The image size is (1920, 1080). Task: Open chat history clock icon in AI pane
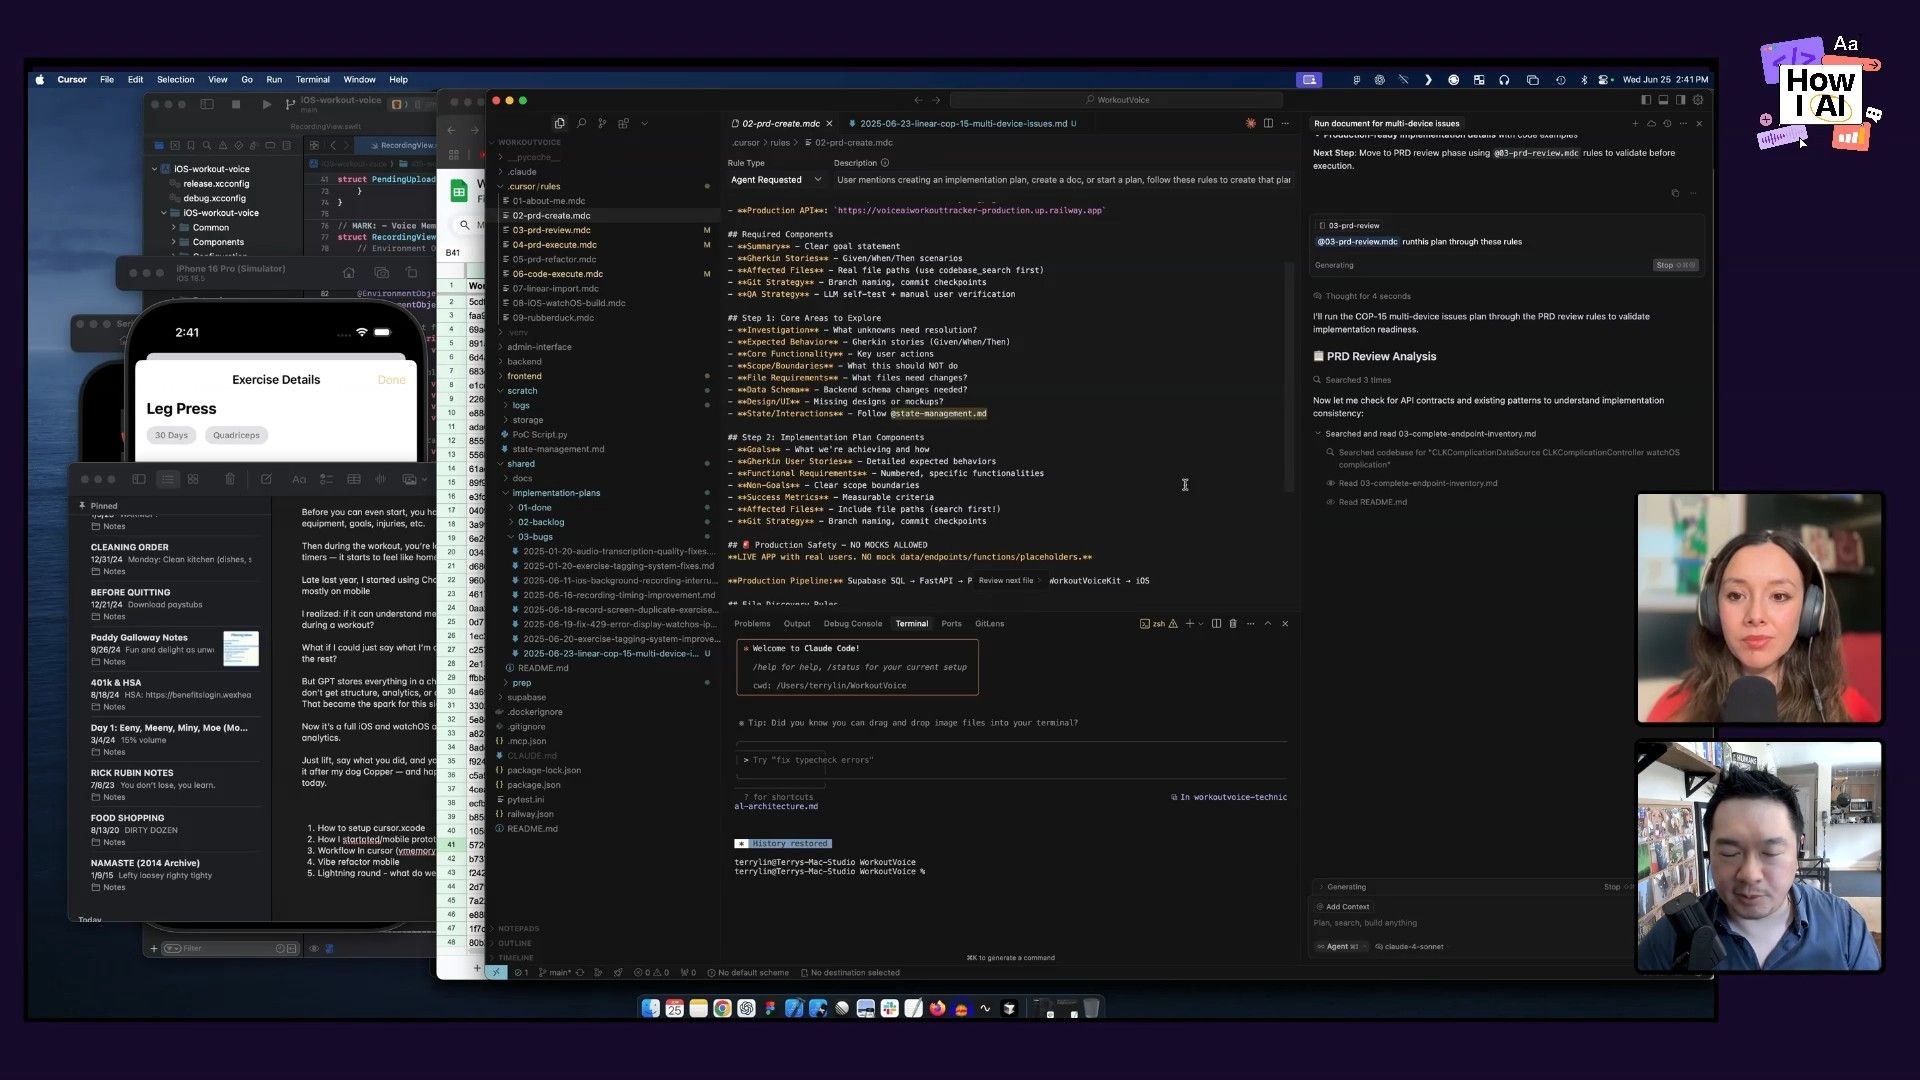click(x=1667, y=123)
